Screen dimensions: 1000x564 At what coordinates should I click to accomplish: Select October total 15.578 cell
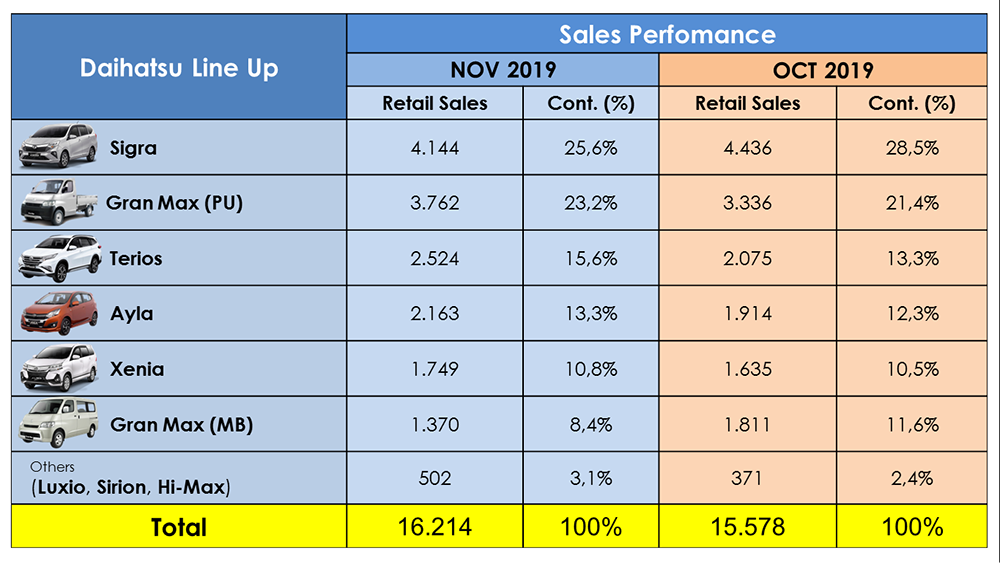click(747, 527)
